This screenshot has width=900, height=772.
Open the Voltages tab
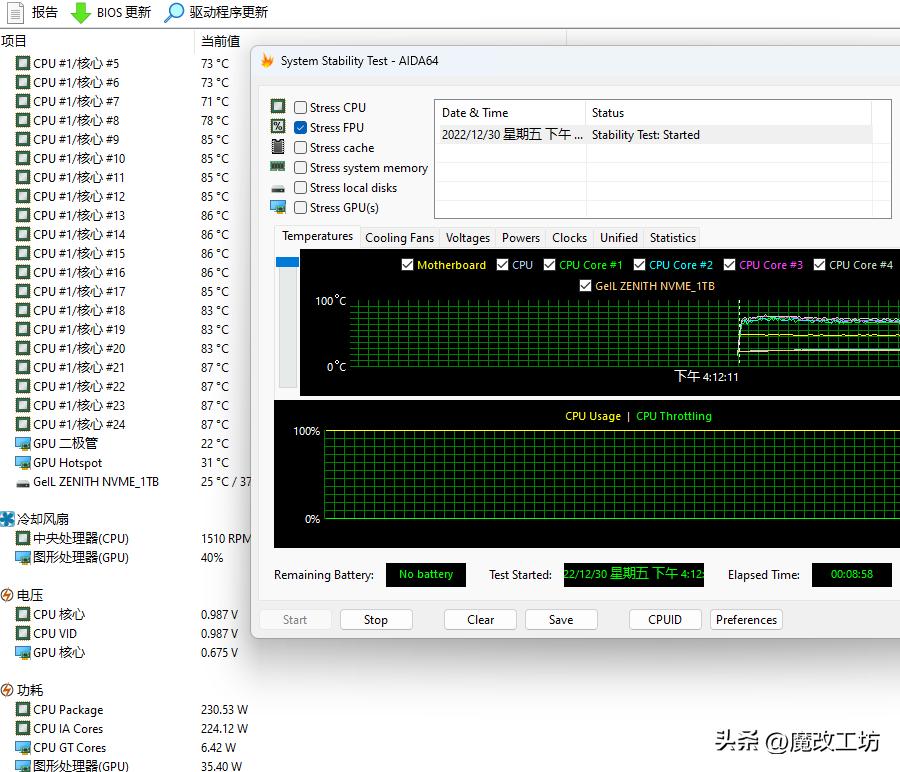click(467, 237)
